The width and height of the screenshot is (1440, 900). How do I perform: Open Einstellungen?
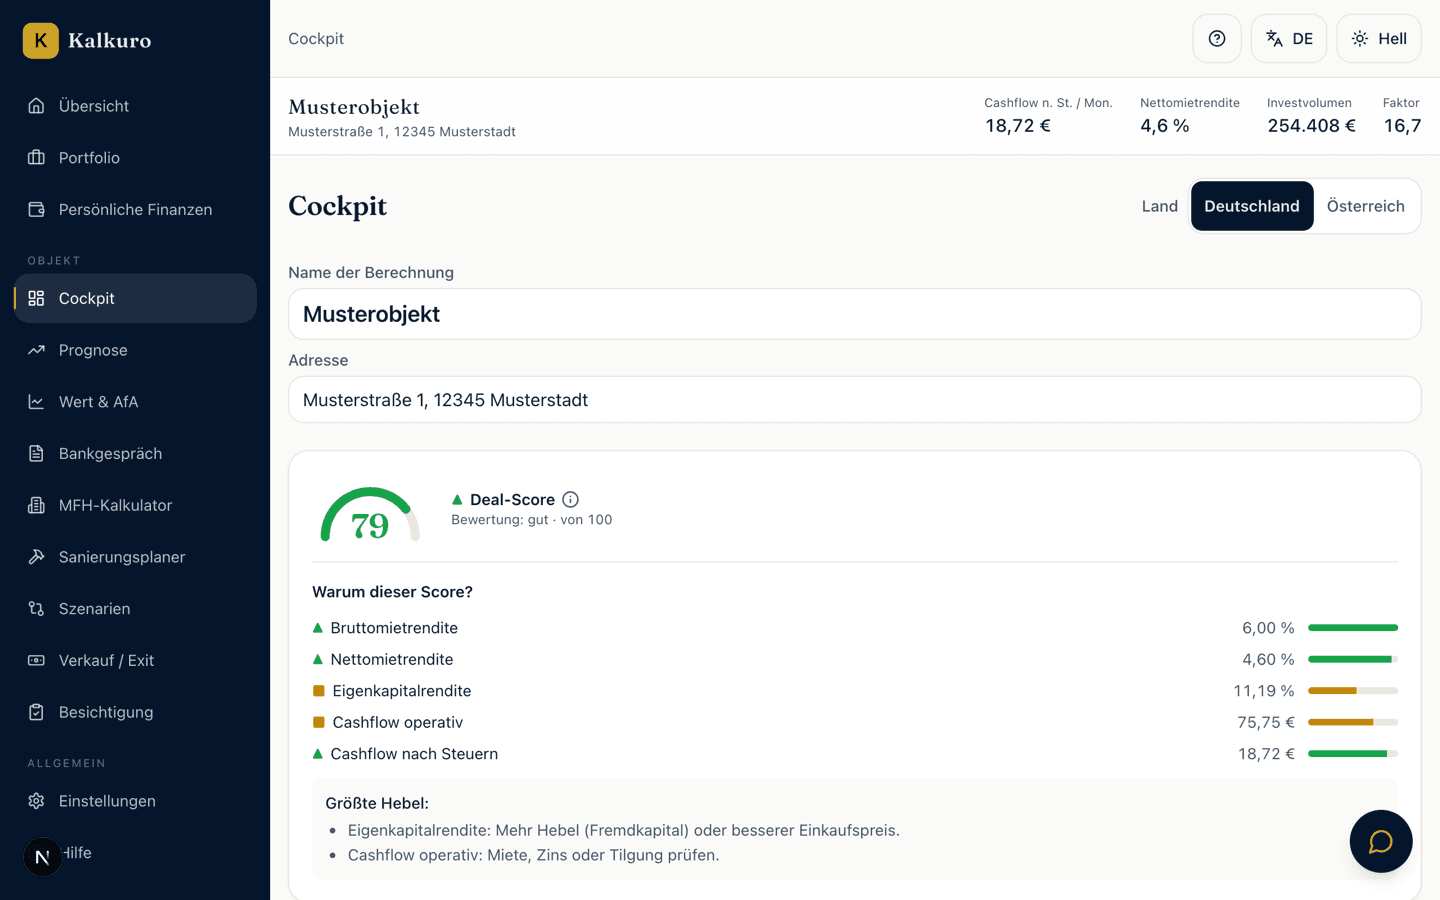coord(135,801)
